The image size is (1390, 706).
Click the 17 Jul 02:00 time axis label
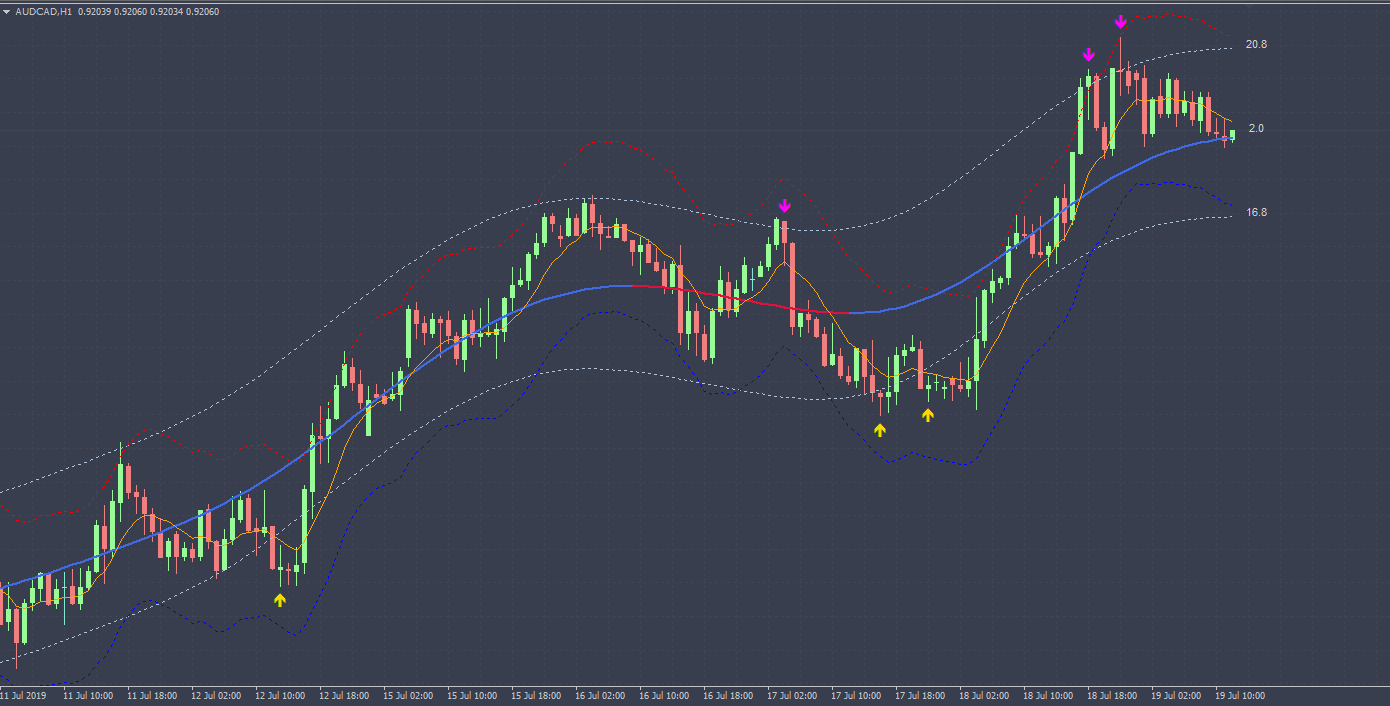tap(792, 695)
